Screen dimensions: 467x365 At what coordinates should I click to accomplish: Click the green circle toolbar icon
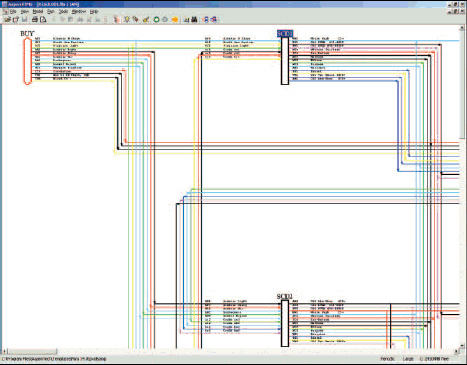click(x=156, y=20)
